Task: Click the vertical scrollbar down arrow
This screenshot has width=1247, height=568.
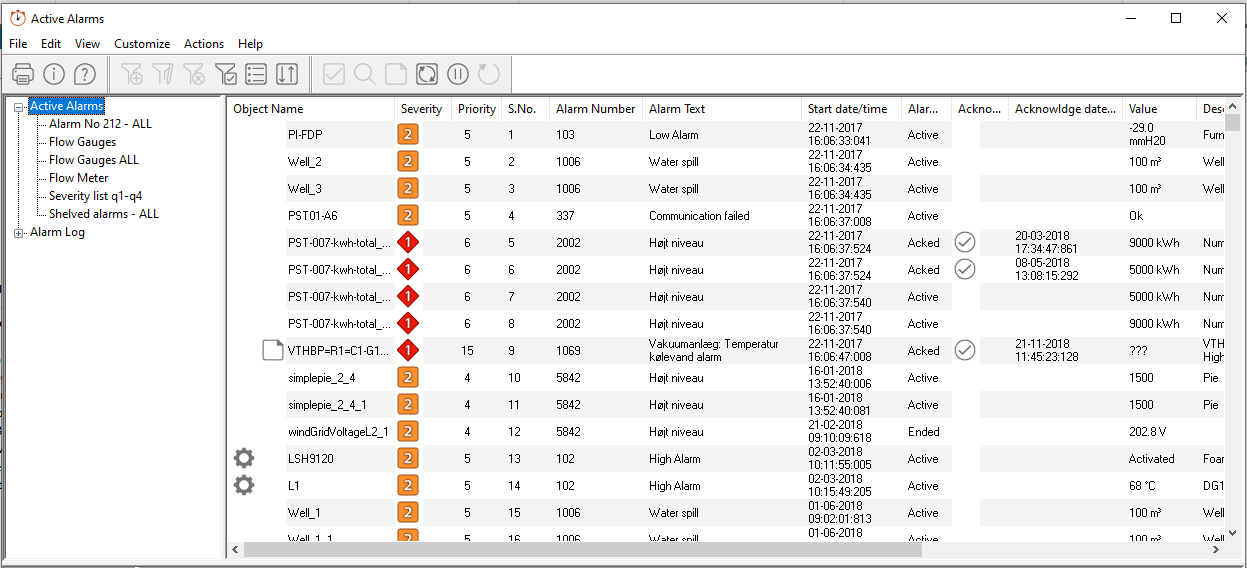Action: [1235, 533]
